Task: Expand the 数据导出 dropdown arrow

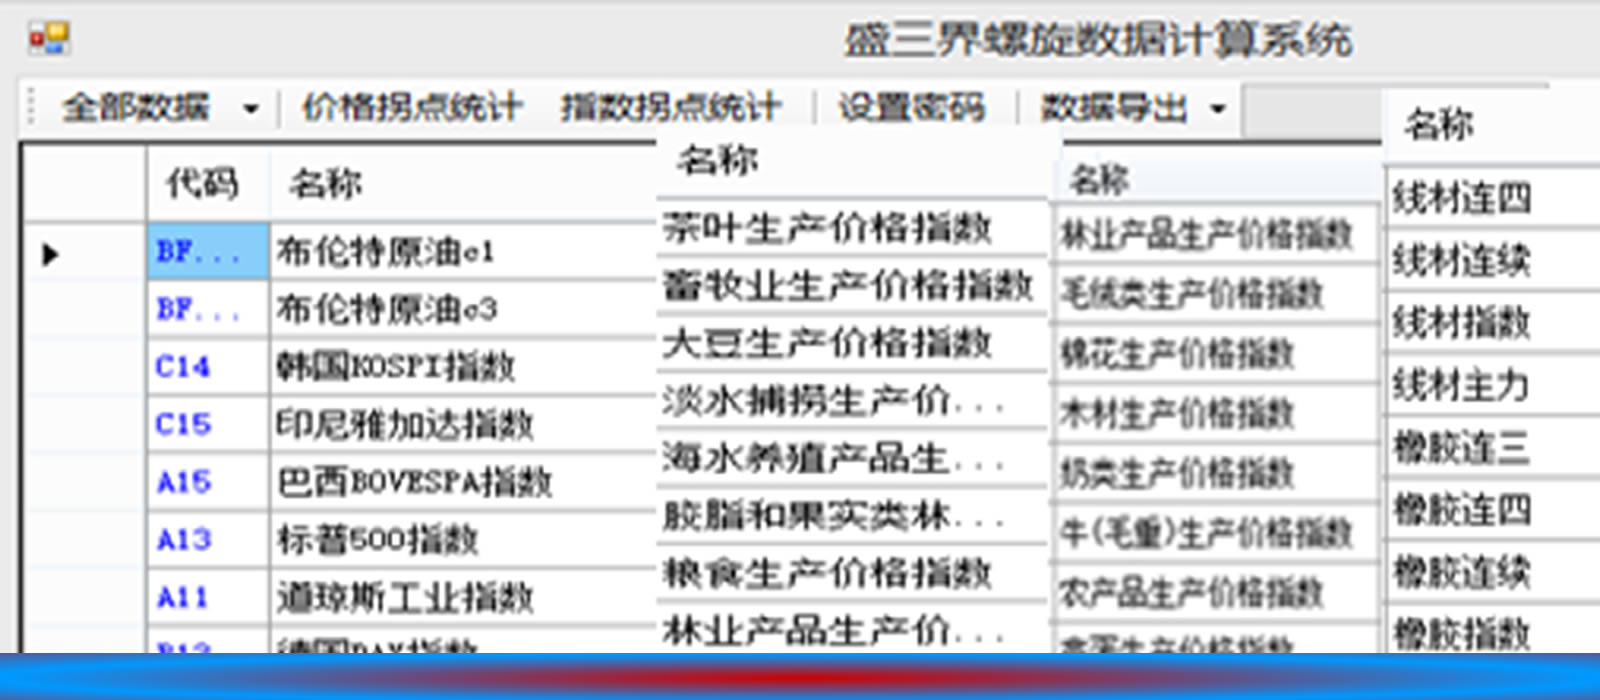Action: pyautogui.click(x=1218, y=108)
